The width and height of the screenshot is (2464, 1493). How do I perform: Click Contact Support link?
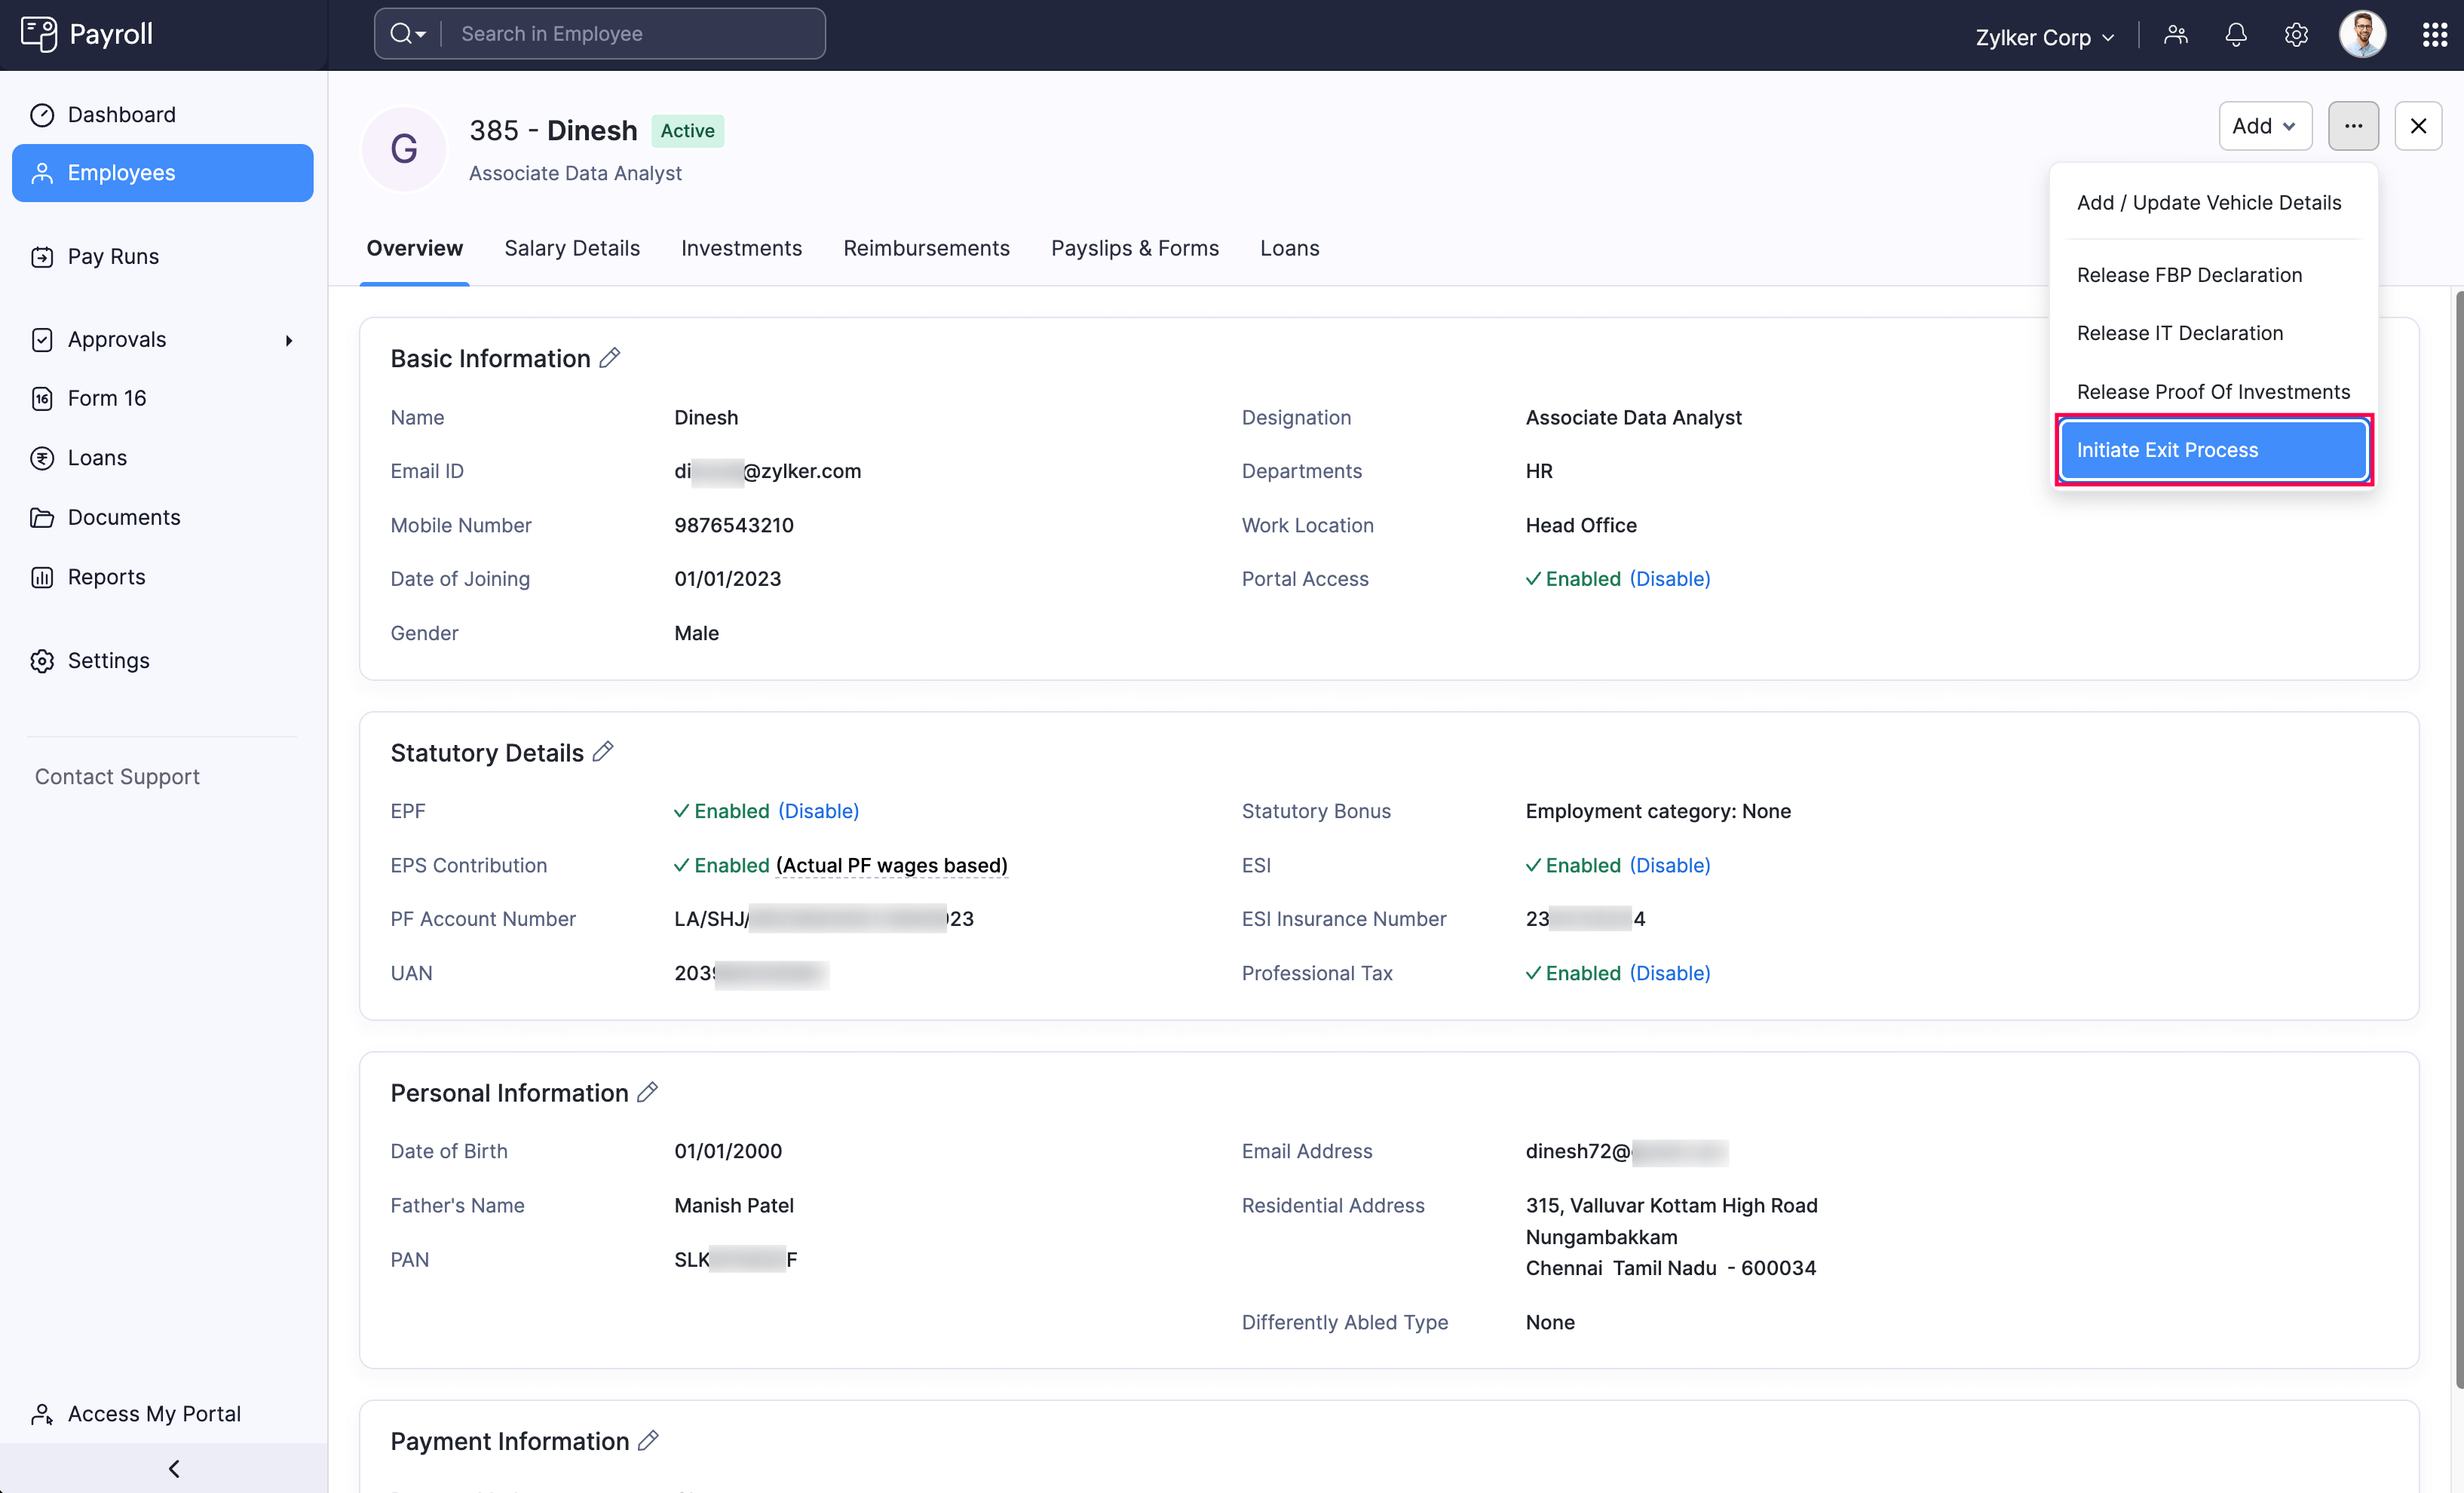(x=117, y=777)
